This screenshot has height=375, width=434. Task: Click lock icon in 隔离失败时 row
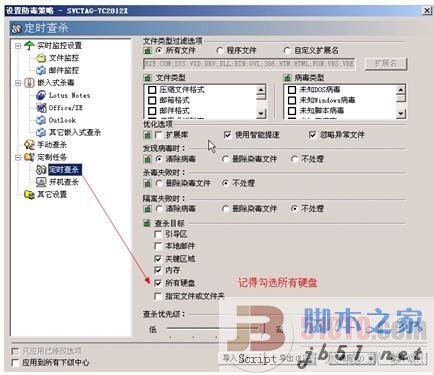click(x=147, y=209)
